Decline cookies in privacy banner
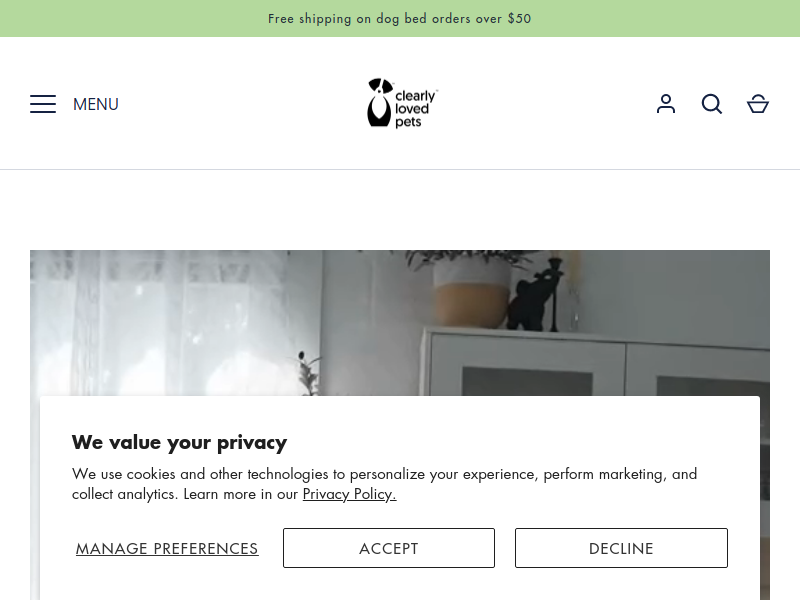This screenshot has width=800, height=600. click(x=621, y=548)
